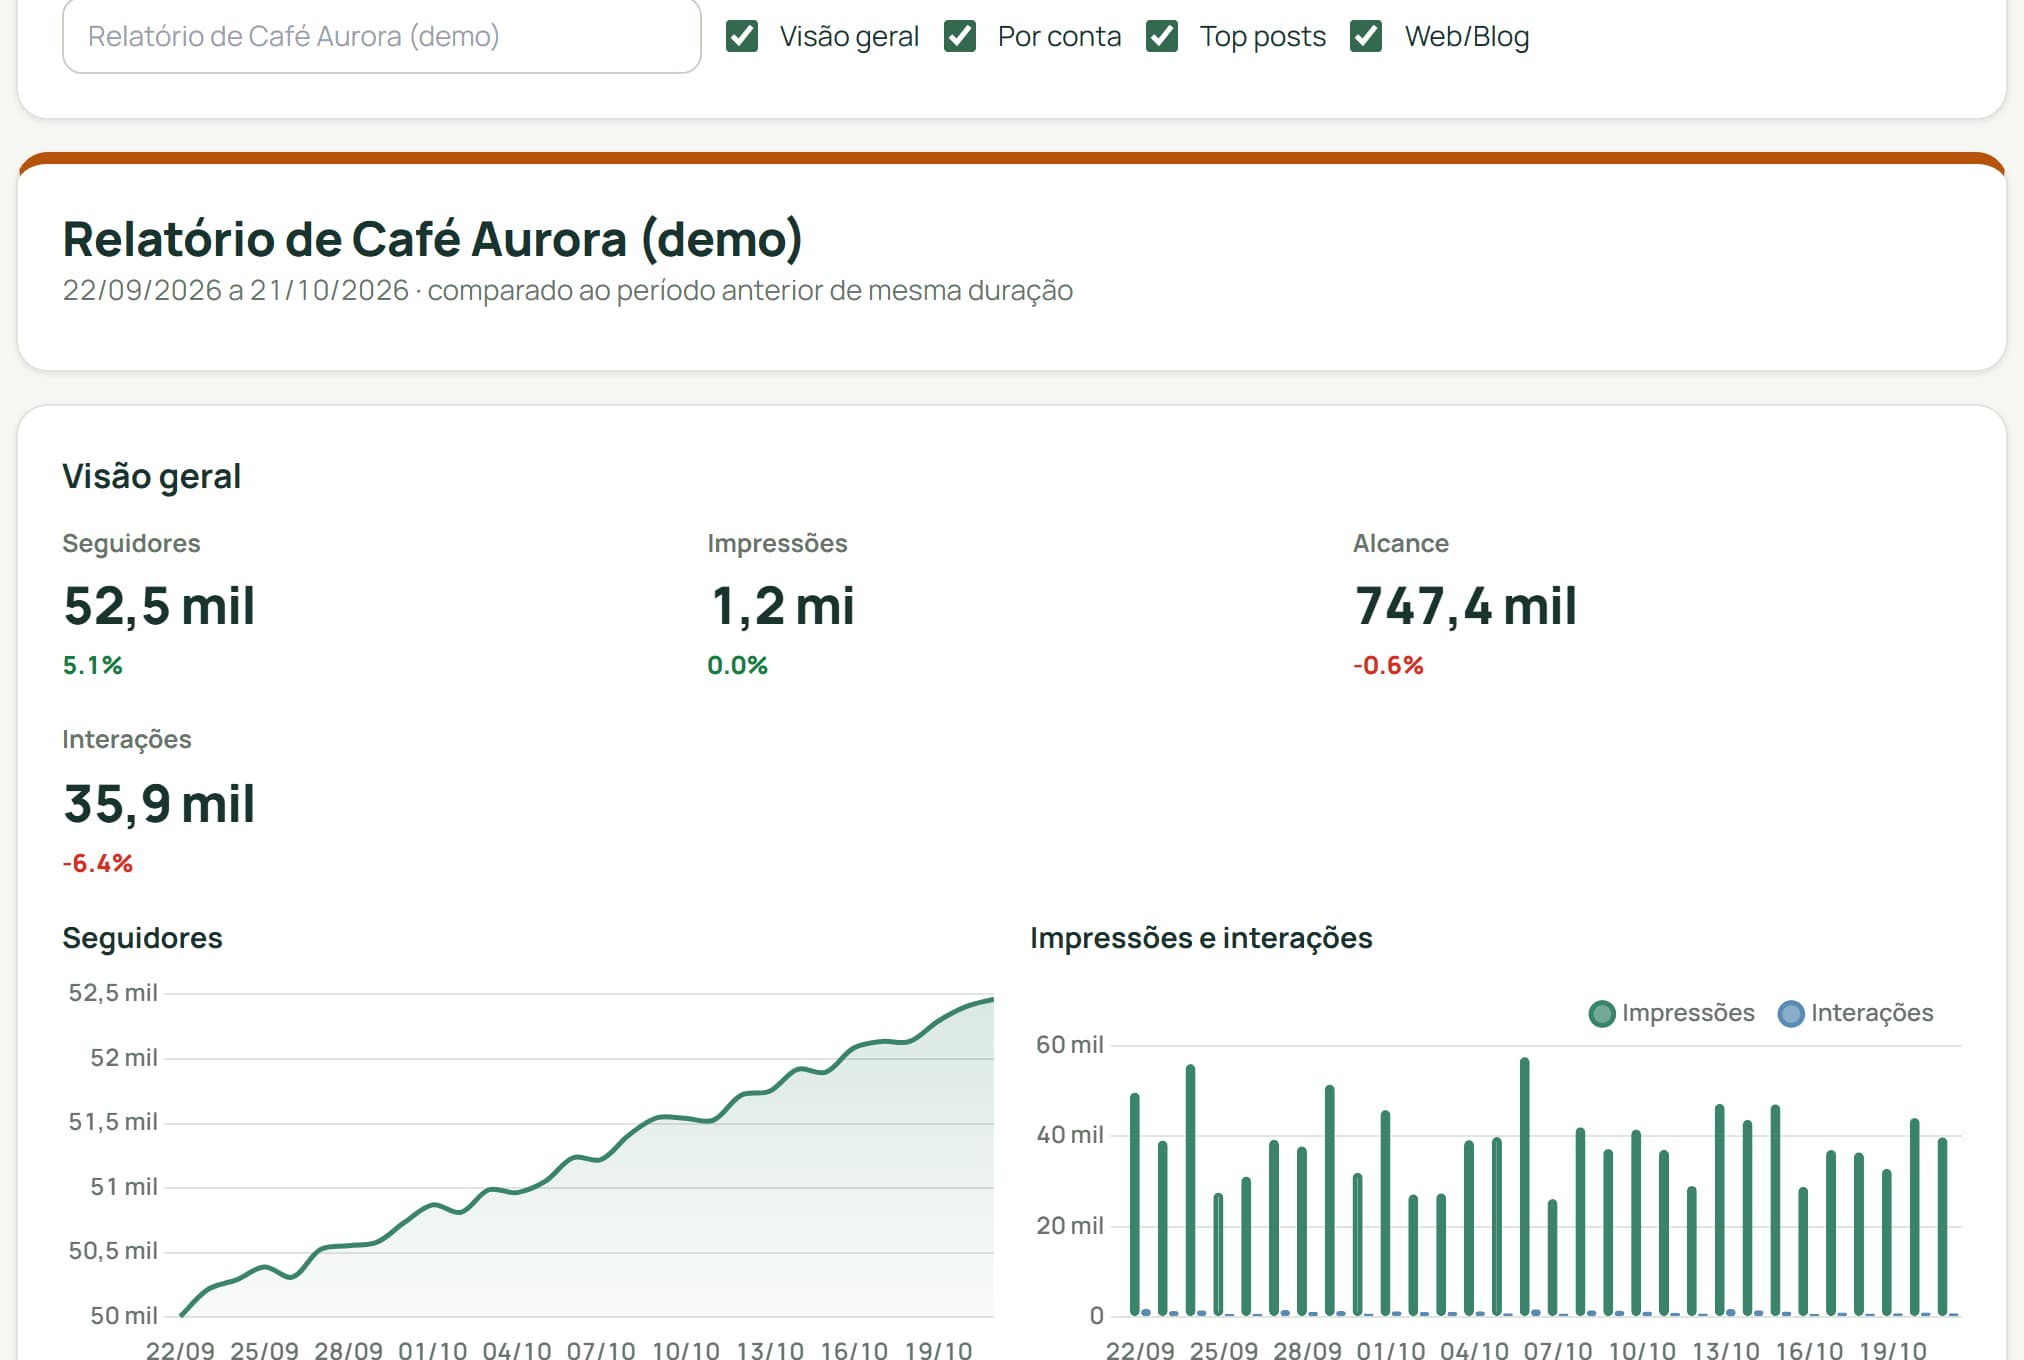This screenshot has width=2024, height=1360.
Task: Click the Visão geral section heading
Action: 151,476
